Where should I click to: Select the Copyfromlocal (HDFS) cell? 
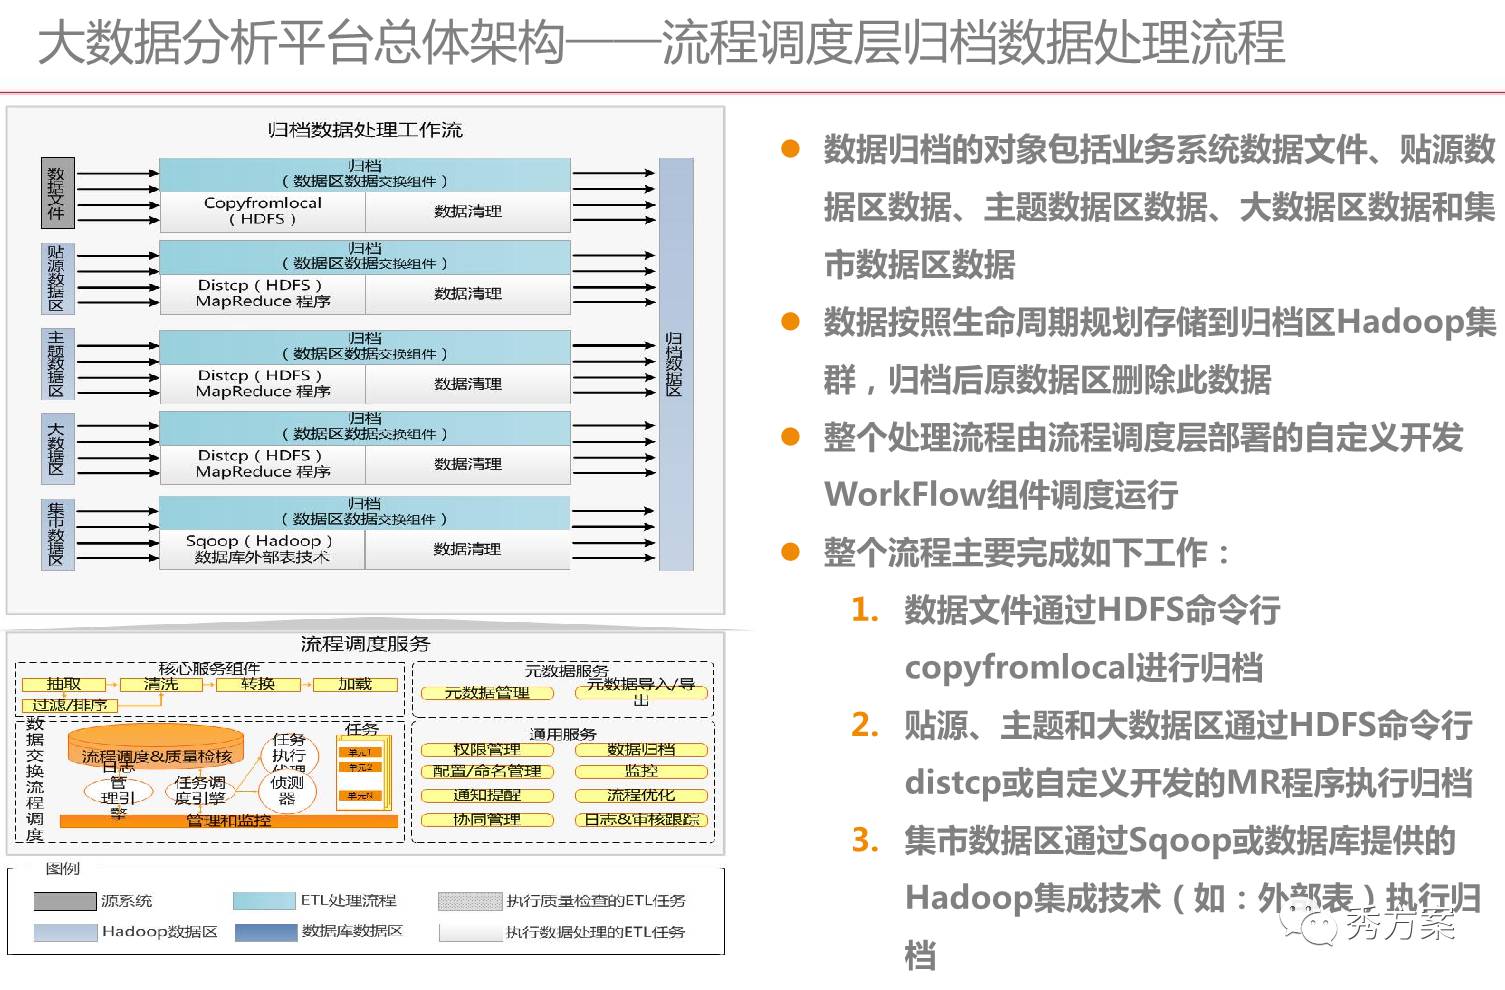tap(262, 211)
